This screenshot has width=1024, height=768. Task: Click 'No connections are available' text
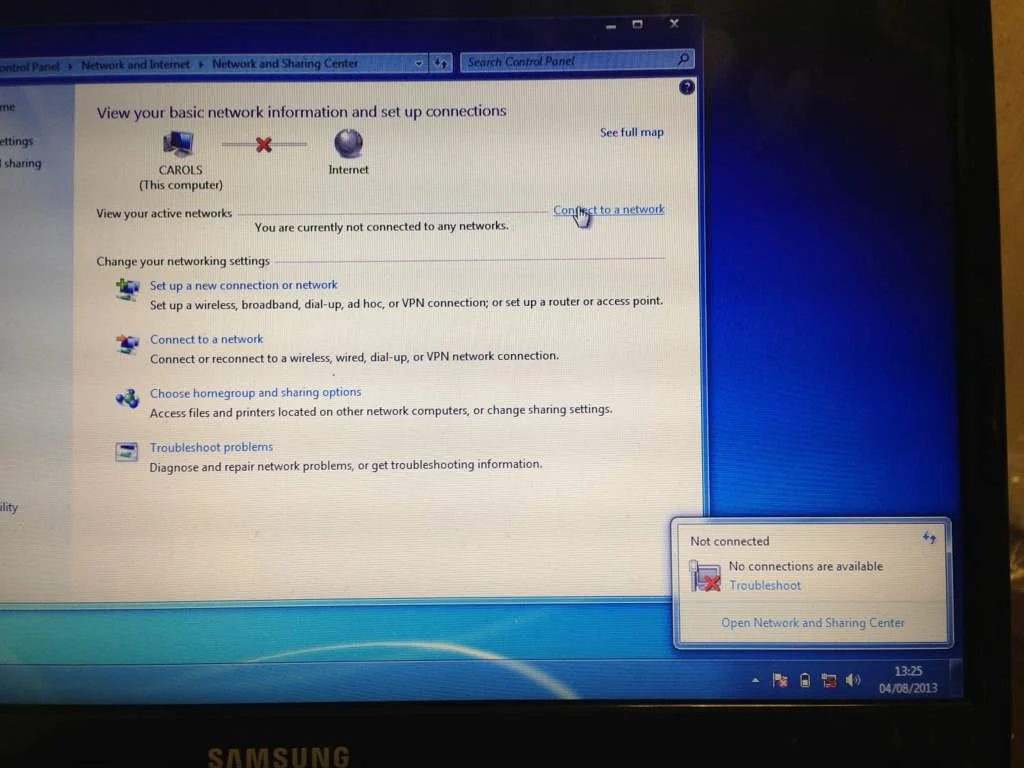pos(806,566)
